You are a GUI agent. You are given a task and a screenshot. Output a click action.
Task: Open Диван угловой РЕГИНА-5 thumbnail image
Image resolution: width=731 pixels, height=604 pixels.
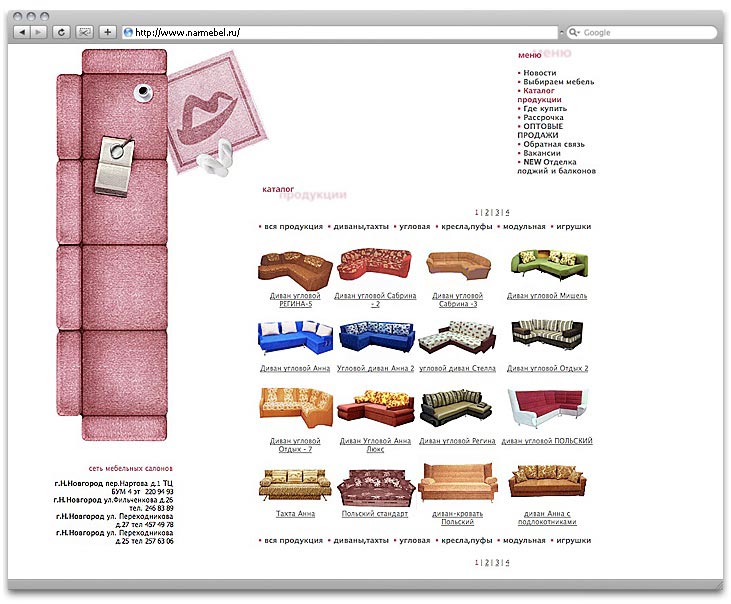click(x=295, y=270)
